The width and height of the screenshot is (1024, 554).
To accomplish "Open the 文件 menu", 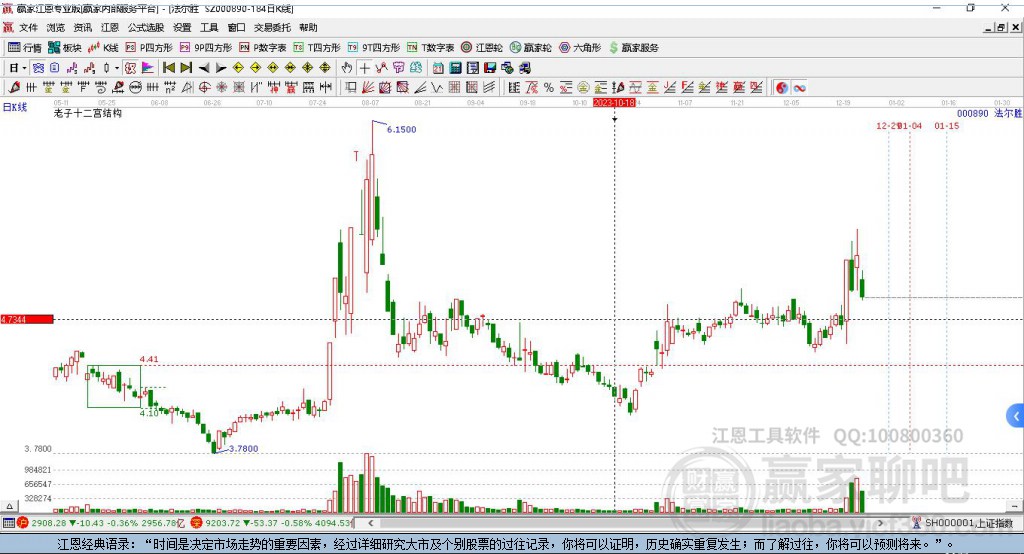I will [28, 27].
